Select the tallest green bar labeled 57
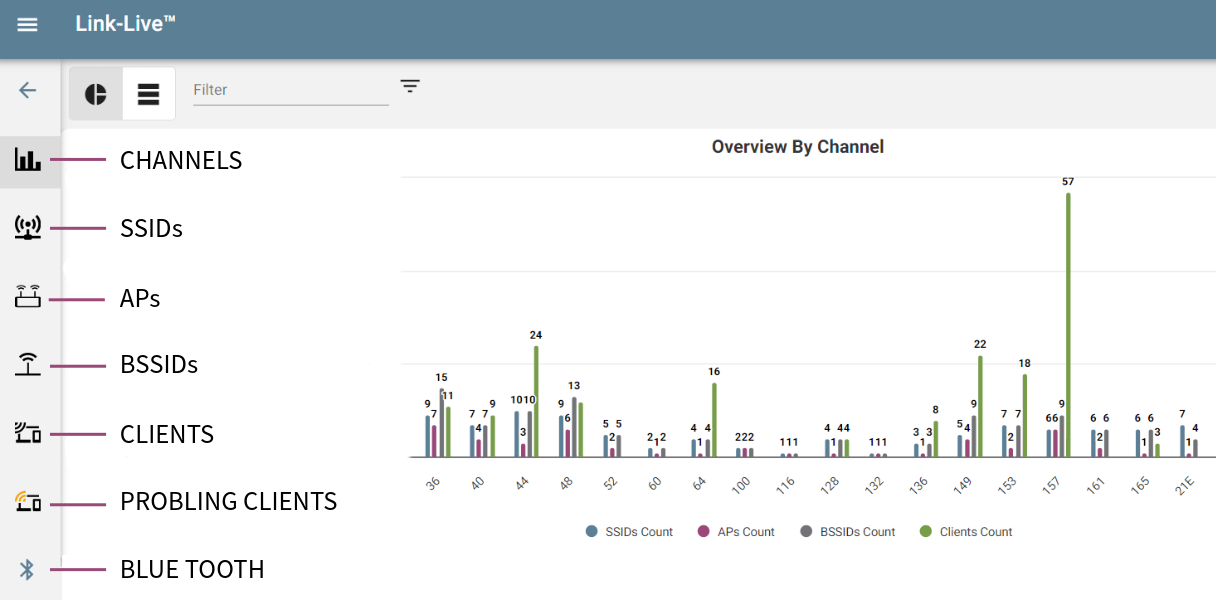 1067,320
